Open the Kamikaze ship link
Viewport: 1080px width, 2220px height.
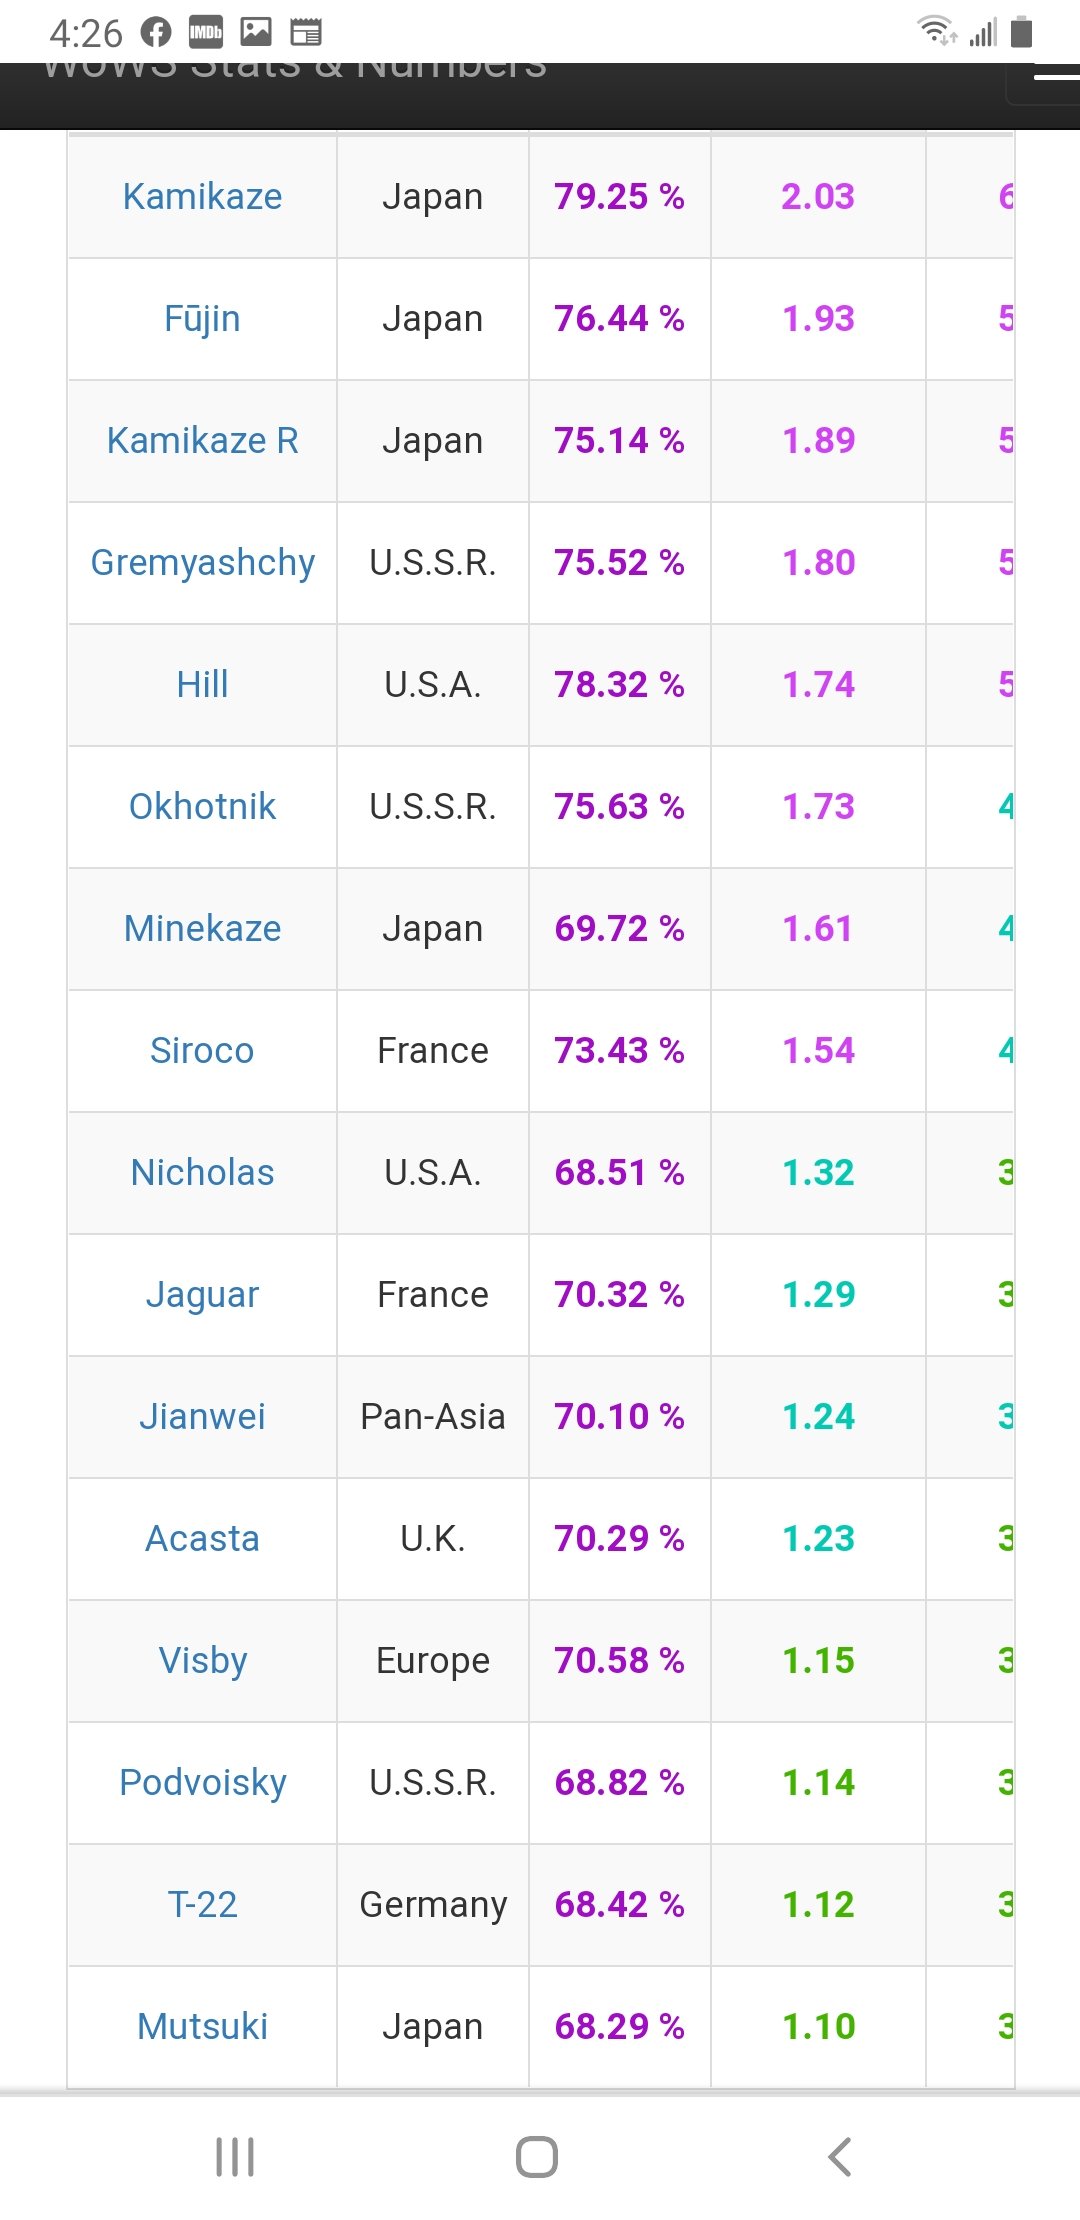pyautogui.click(x=202, y=197)
